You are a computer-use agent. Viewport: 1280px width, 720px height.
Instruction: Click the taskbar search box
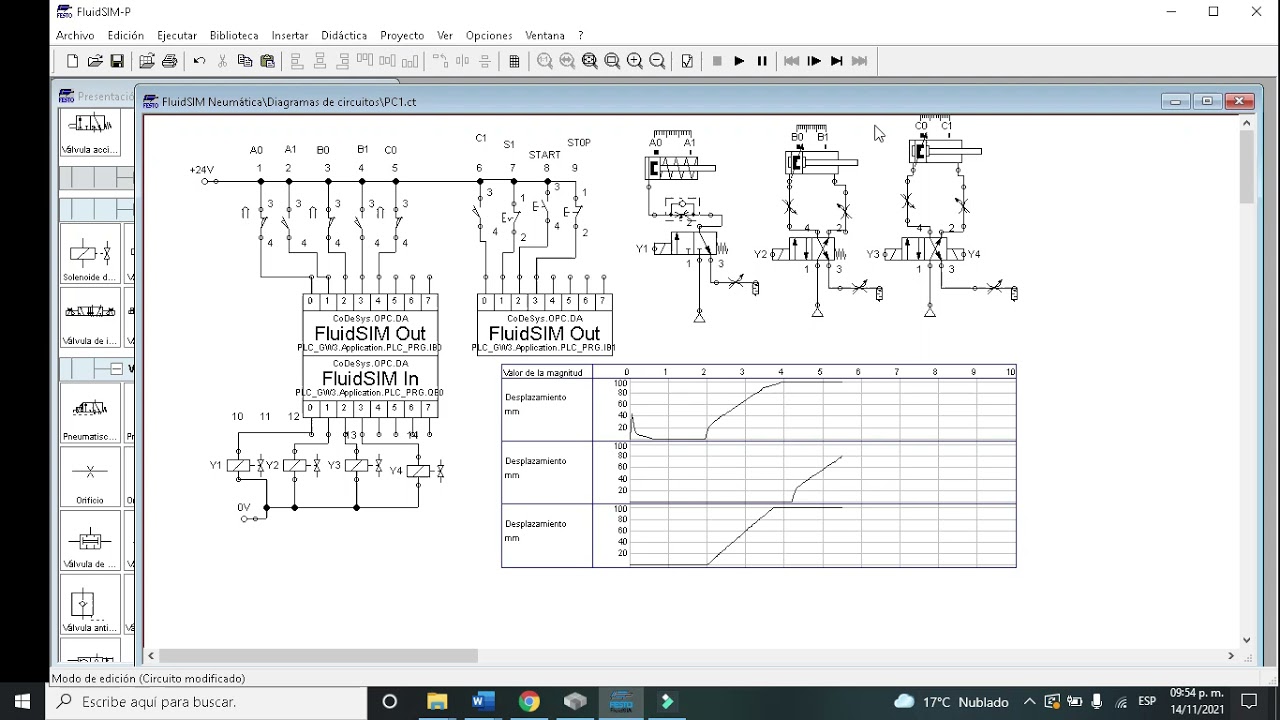coord(206,701)
